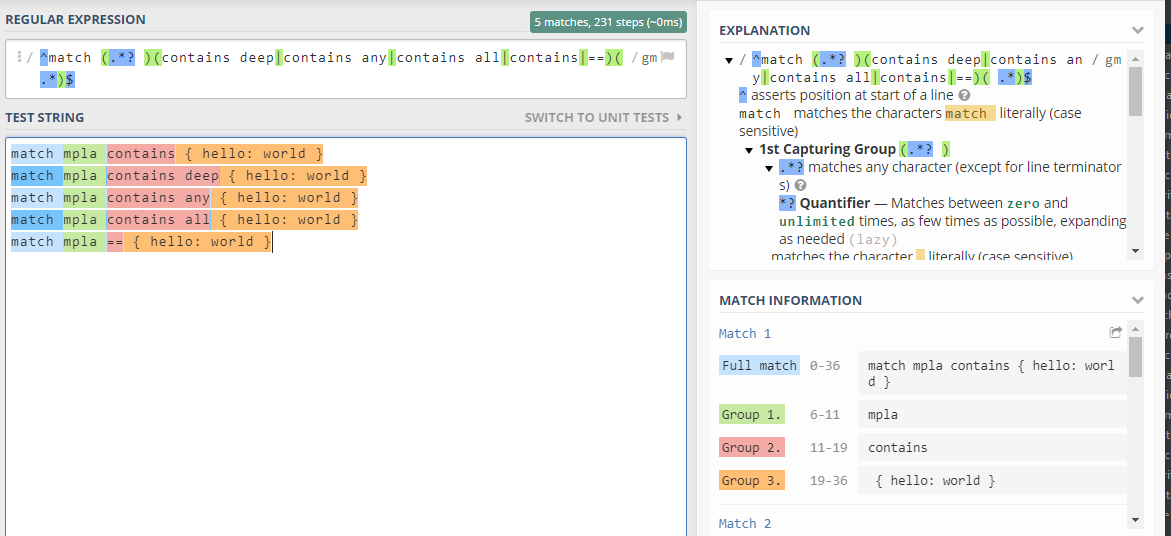This screenshot has height=536, width=1171.
Task: Click the "TEST STRING" heading
Action: tap(45, 117)
